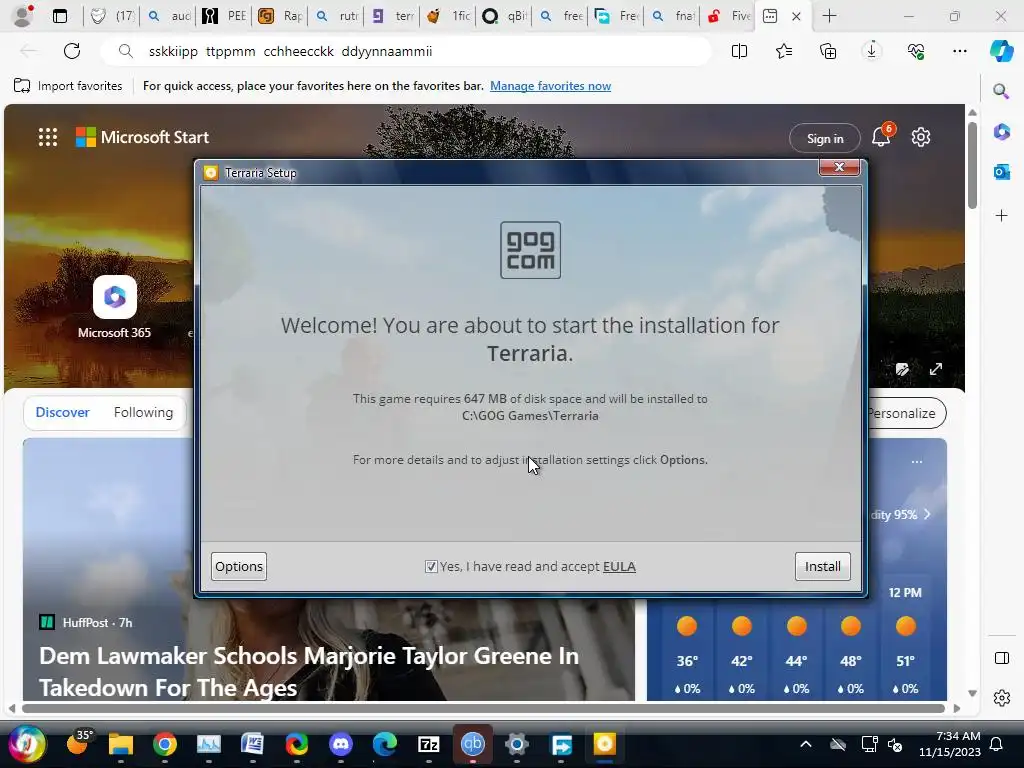Open the Edge profile icon
The height and width of the screenshot is (768, 1024).
pos(23,15)
